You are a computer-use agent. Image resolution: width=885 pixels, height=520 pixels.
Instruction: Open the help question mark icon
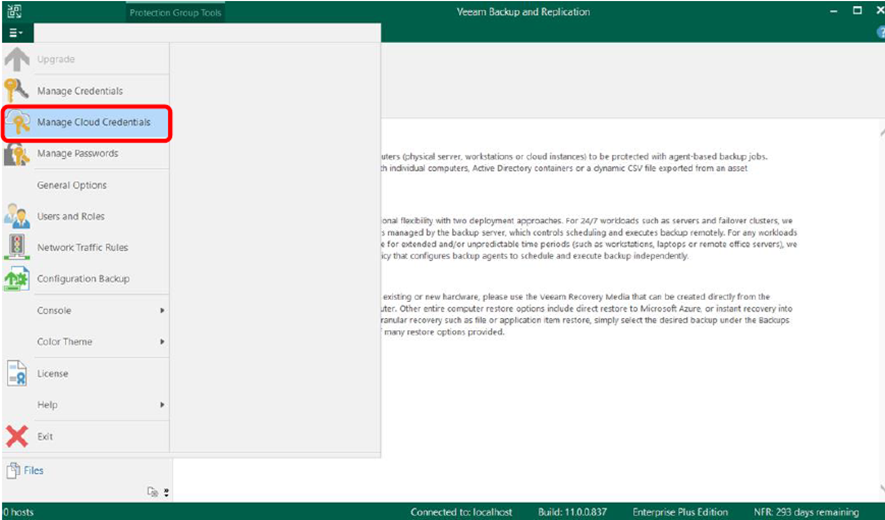[880, 33]
